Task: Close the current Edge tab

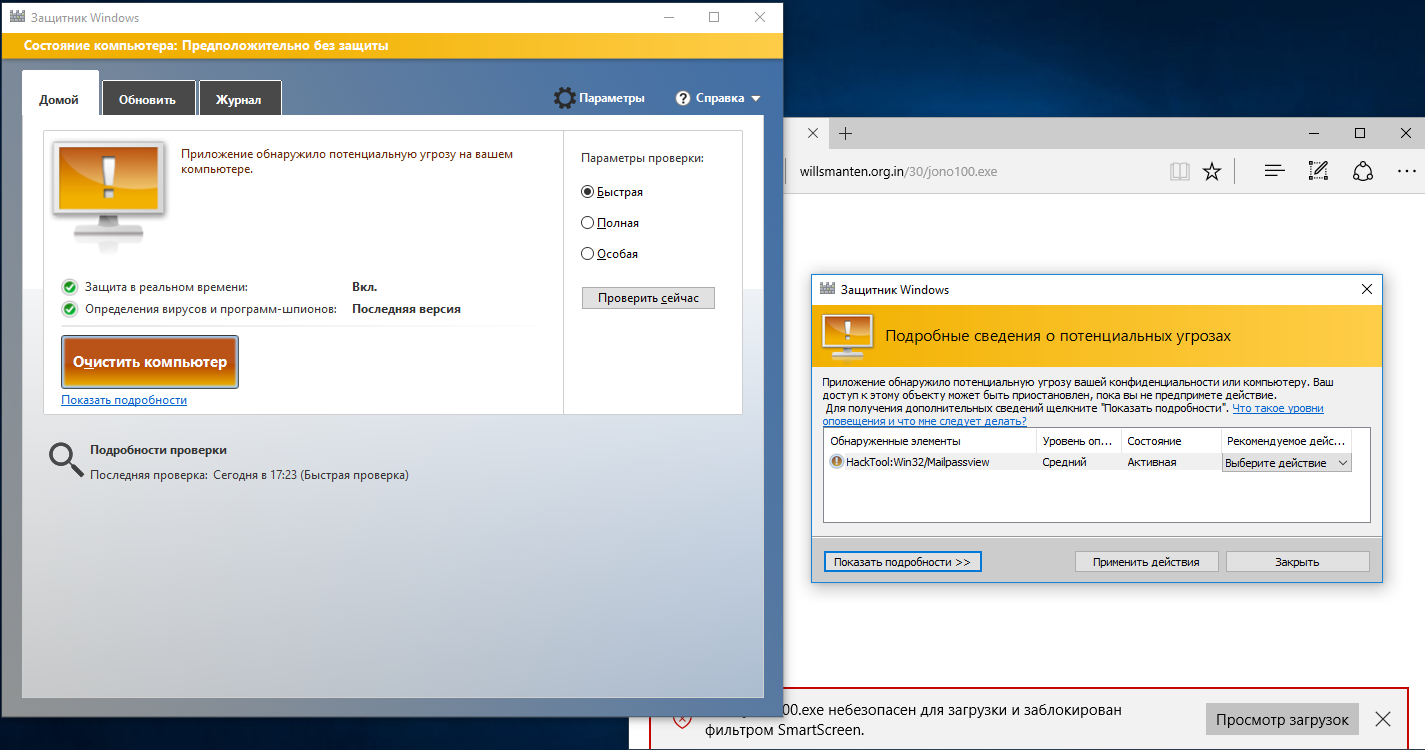Action: (812, 133)
